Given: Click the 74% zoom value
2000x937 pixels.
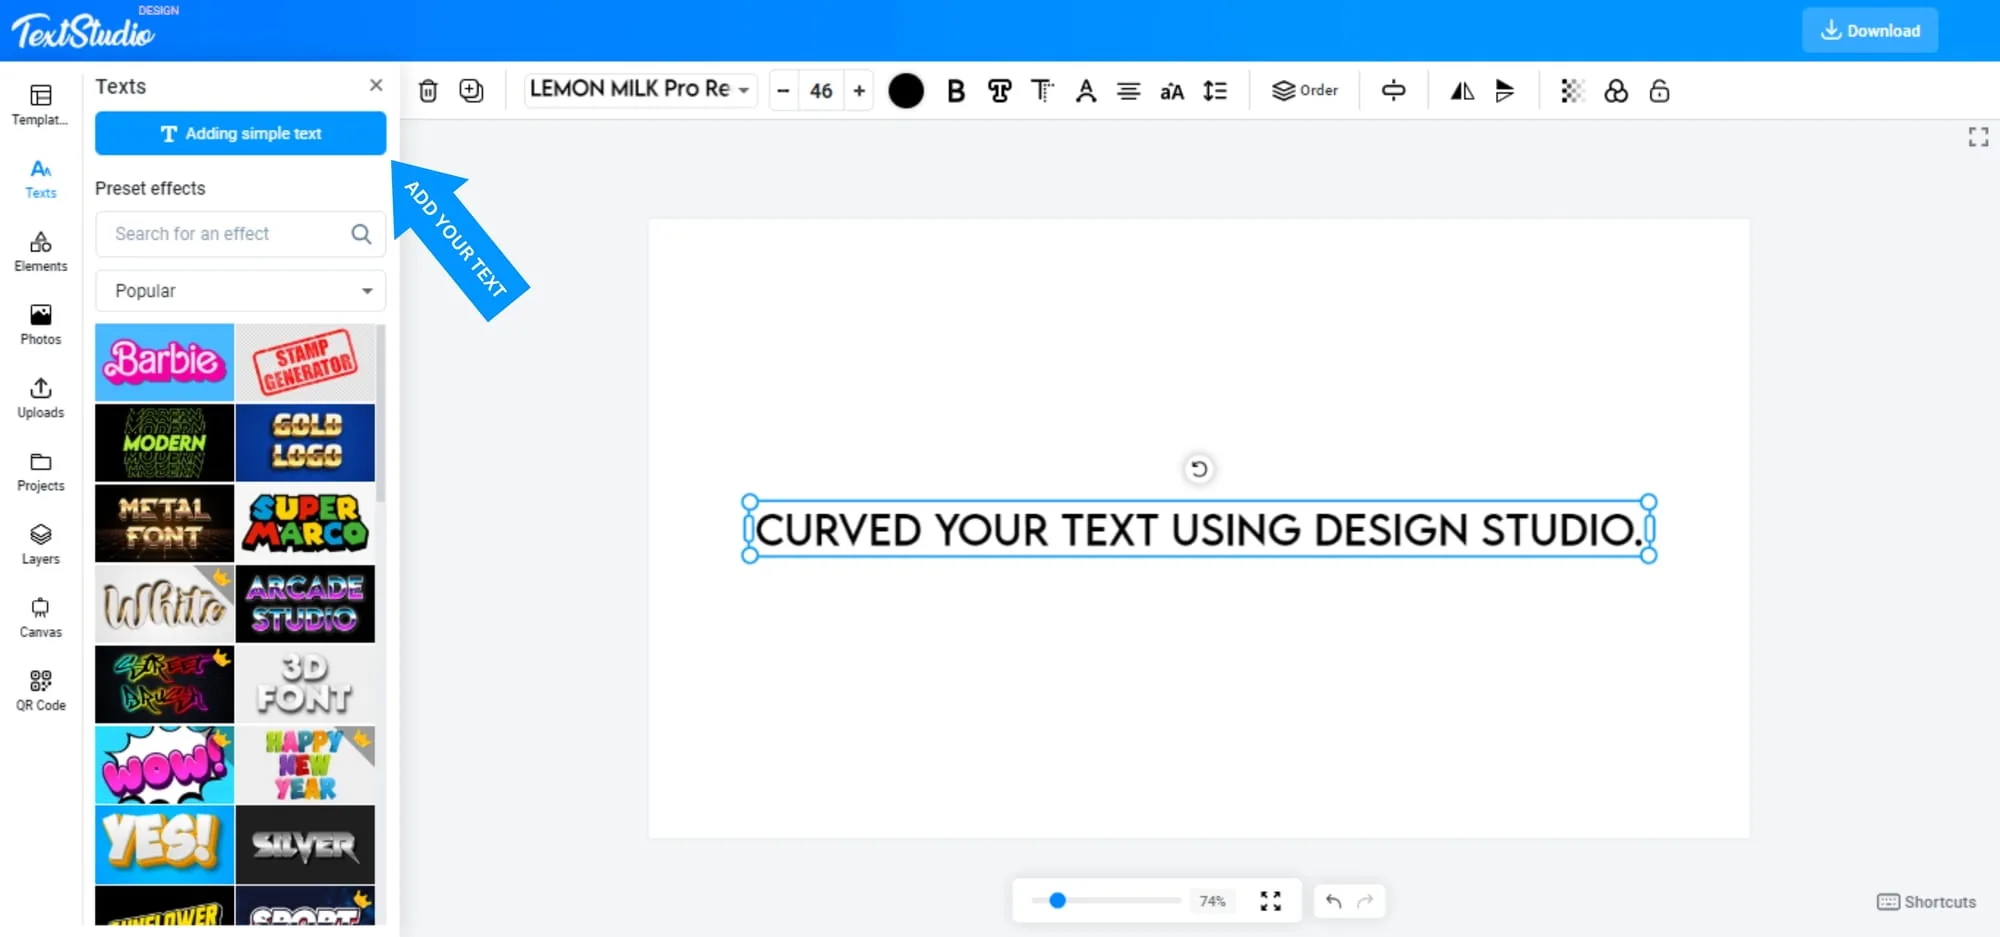Looking at the screenshot, I should 1212,901.
